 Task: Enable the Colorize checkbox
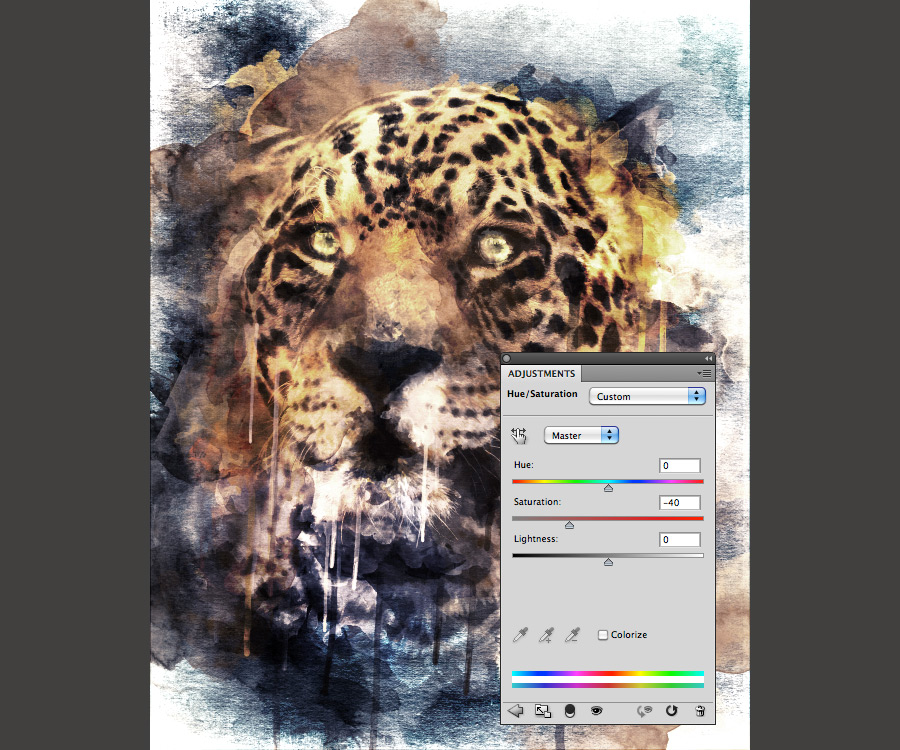603,634
